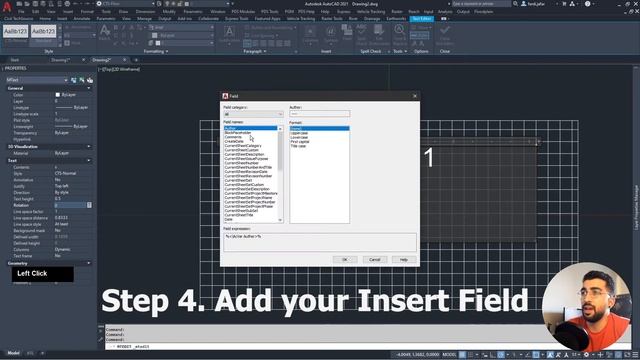Expand the Tools panel
Viewport: 640px width, 360px height.
pyautogui.click(x=400, y=51)
